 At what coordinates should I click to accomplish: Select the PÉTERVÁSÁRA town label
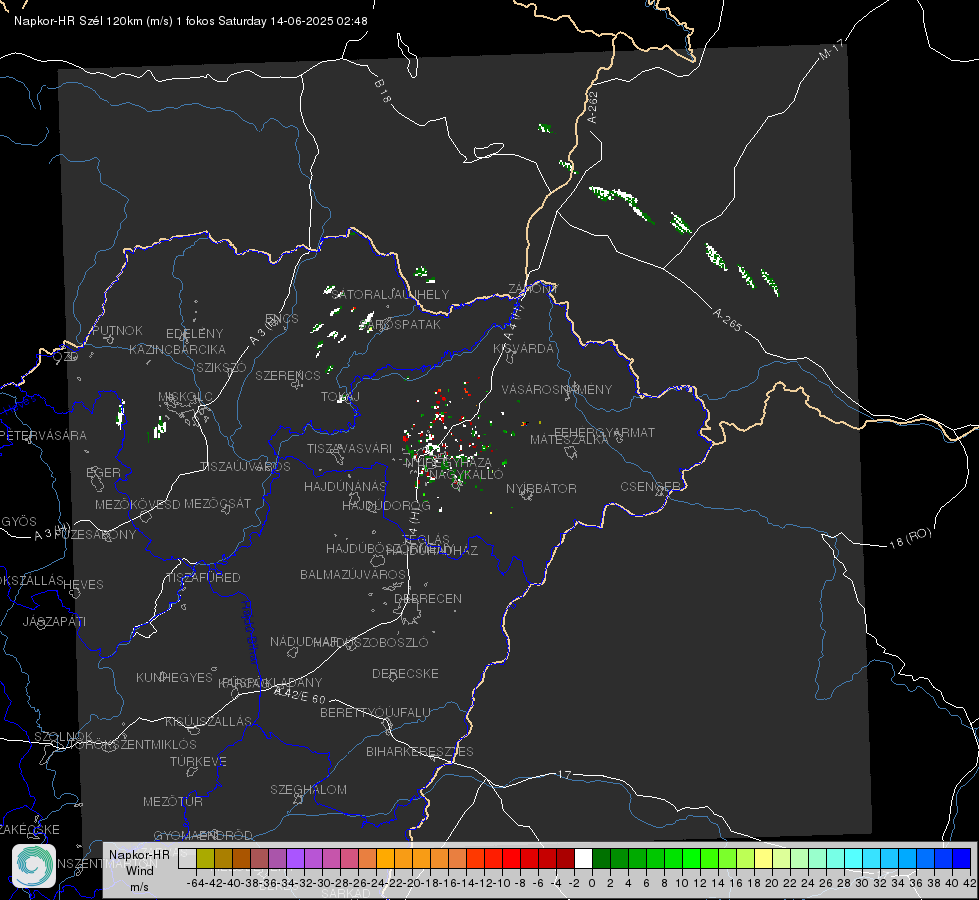[x=44, y=435]
